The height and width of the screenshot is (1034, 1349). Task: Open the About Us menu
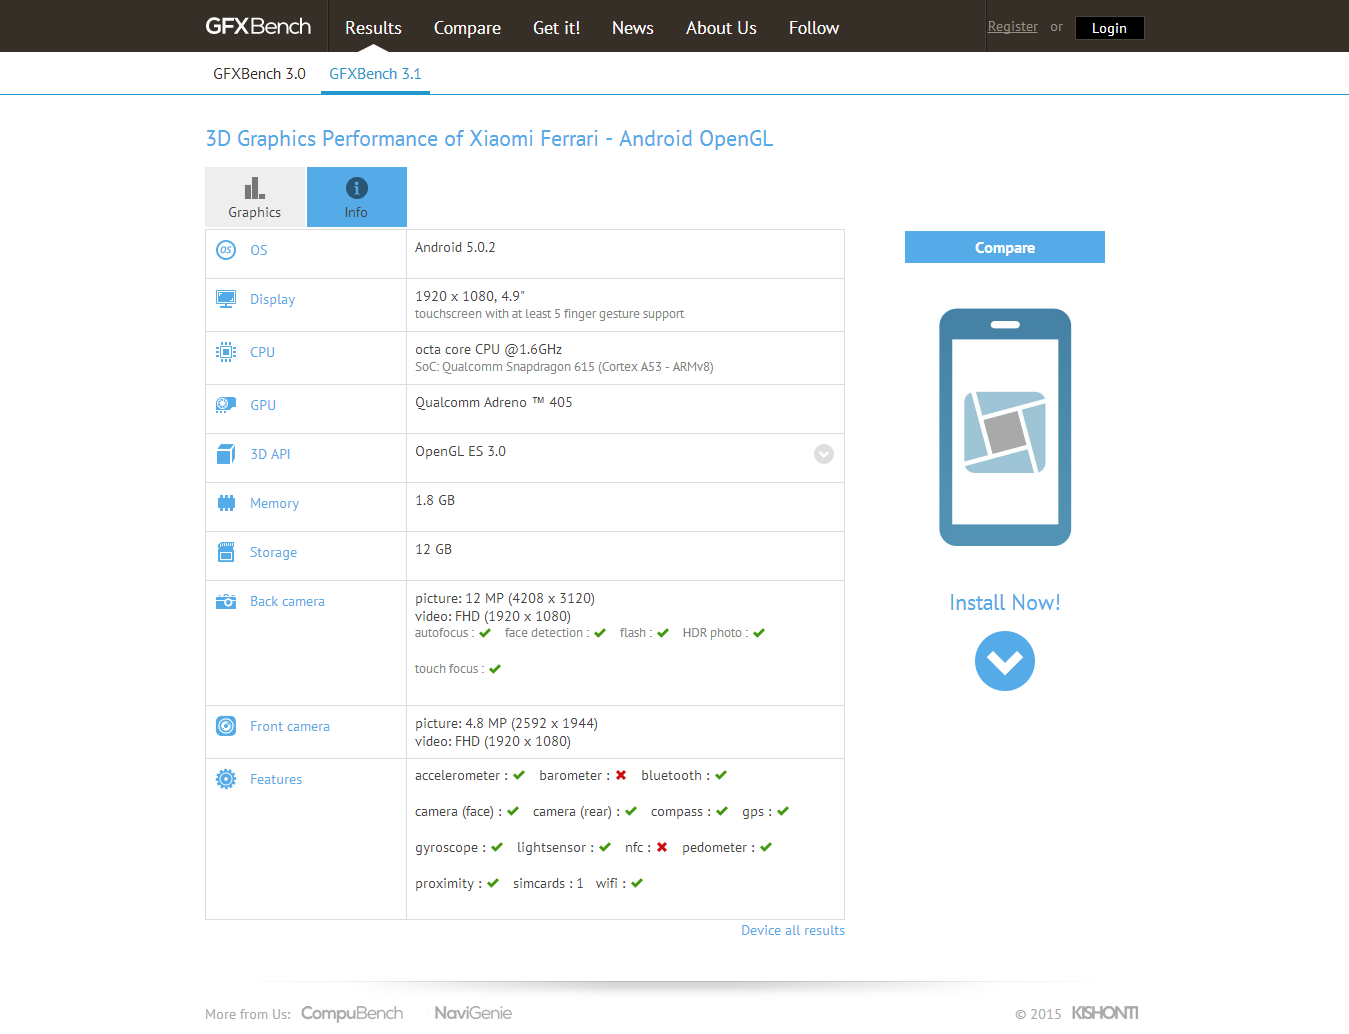(721, 28)
